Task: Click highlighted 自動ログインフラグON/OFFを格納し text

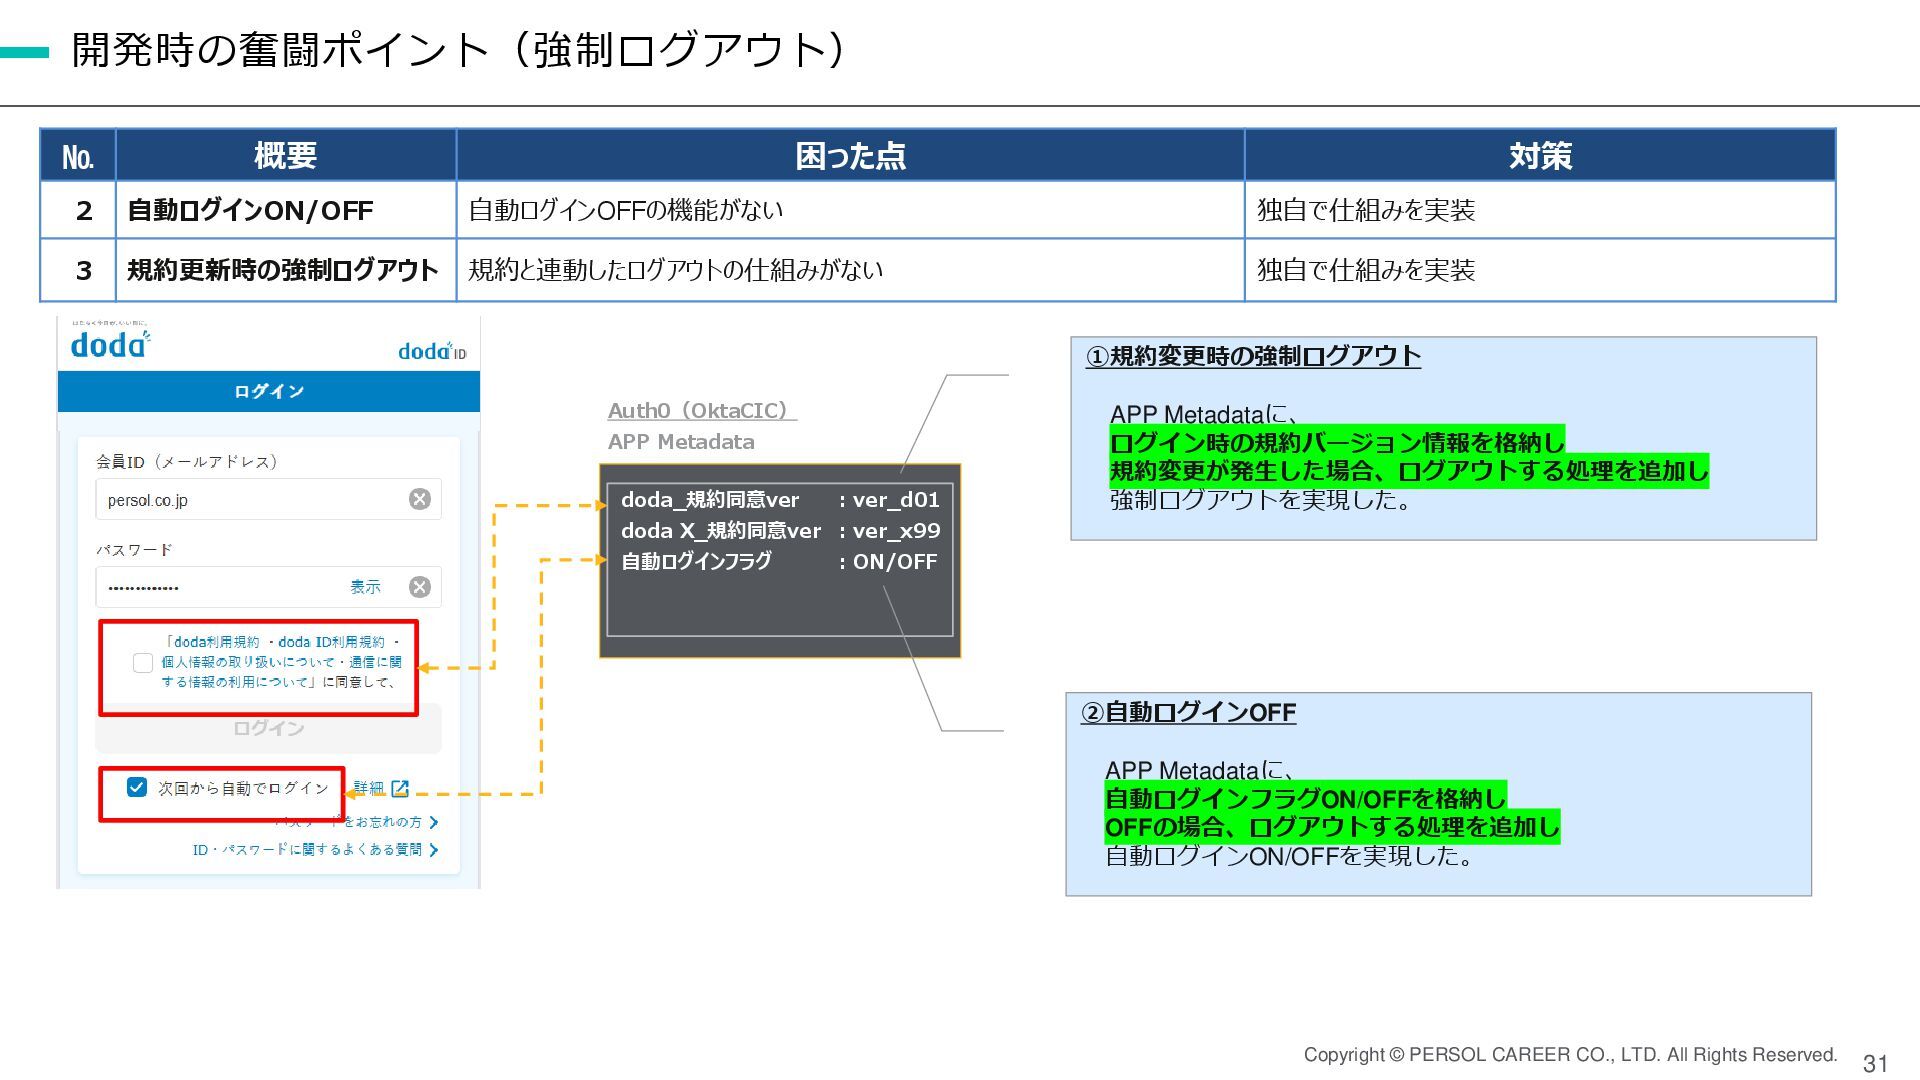Action: (1305, 798)
